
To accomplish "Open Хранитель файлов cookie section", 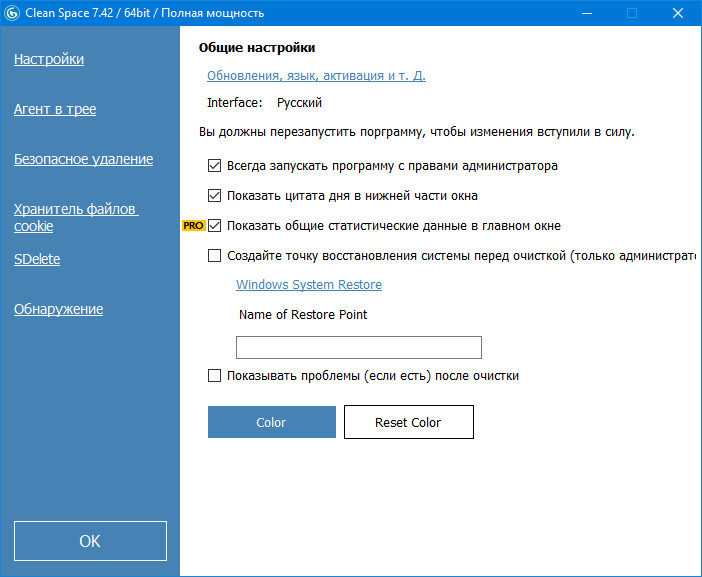I will tap(75, 217).
